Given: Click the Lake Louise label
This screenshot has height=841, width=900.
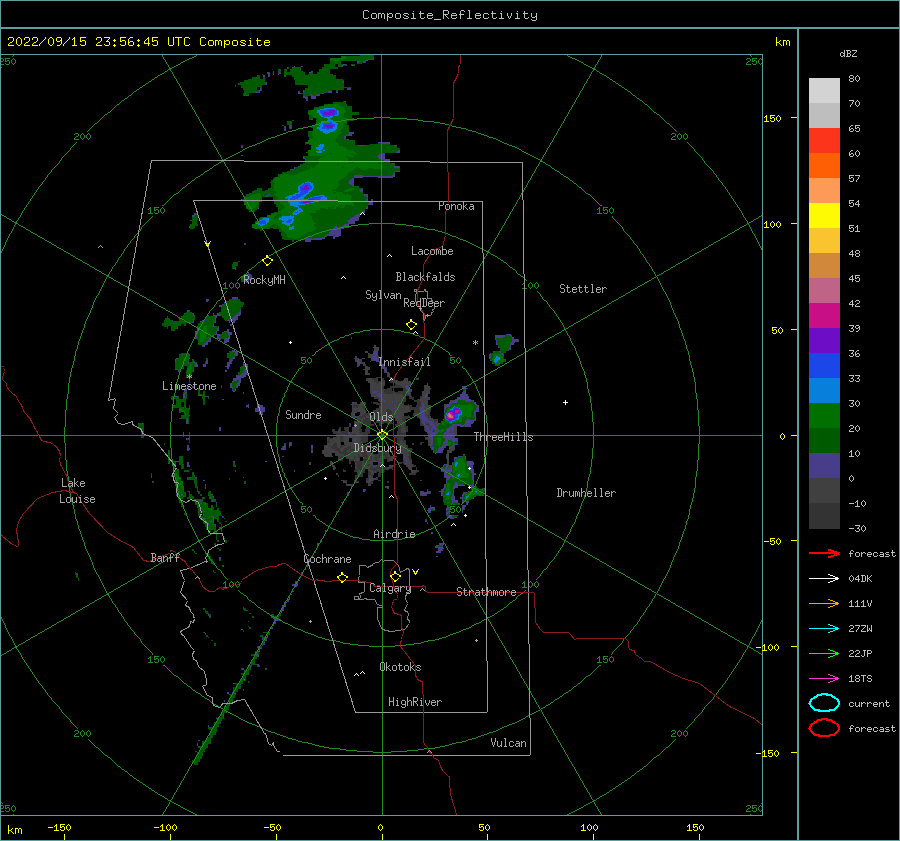Looking at the screenshot, I should pyautogui.click(x=77, y=491).
